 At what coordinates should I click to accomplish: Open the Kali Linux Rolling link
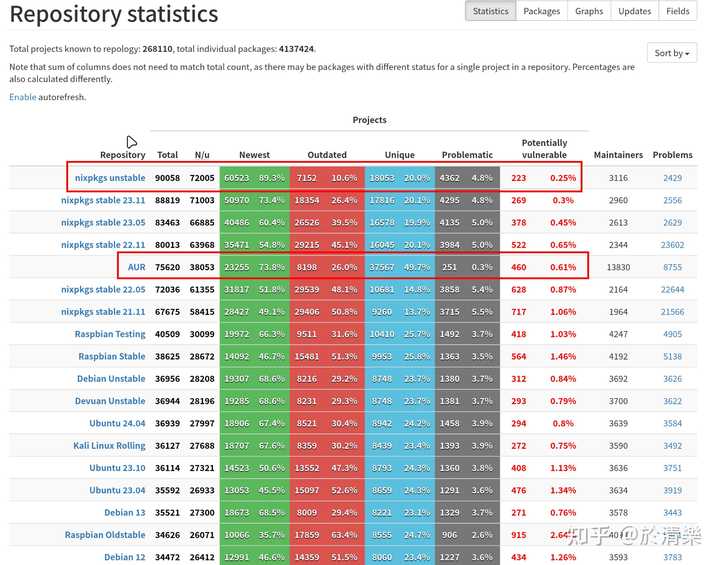coord(109,446)
